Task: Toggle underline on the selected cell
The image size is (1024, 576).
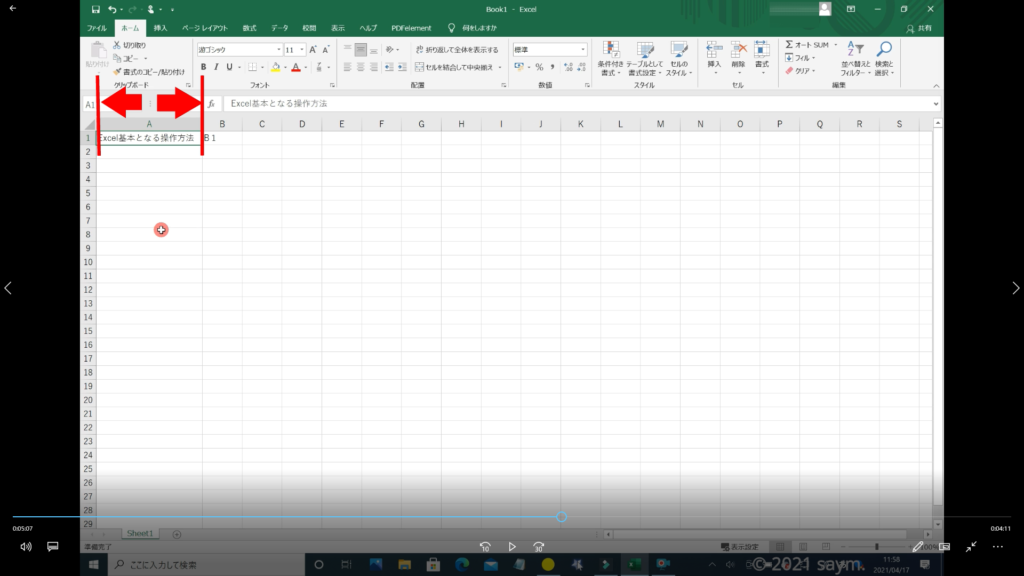Action: [228, 67]
